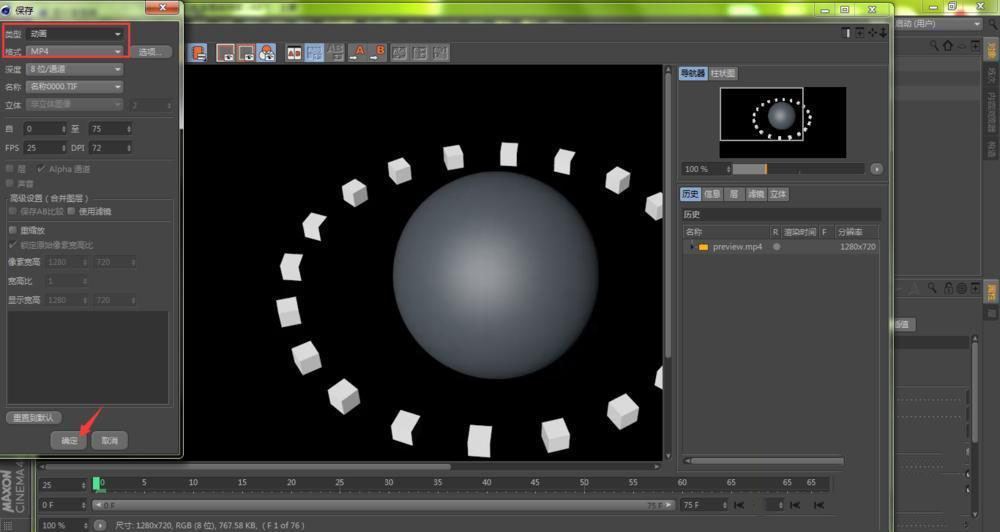Click the 取消 (Cancel) button
1000x532 pixels.
click(110, 440)
